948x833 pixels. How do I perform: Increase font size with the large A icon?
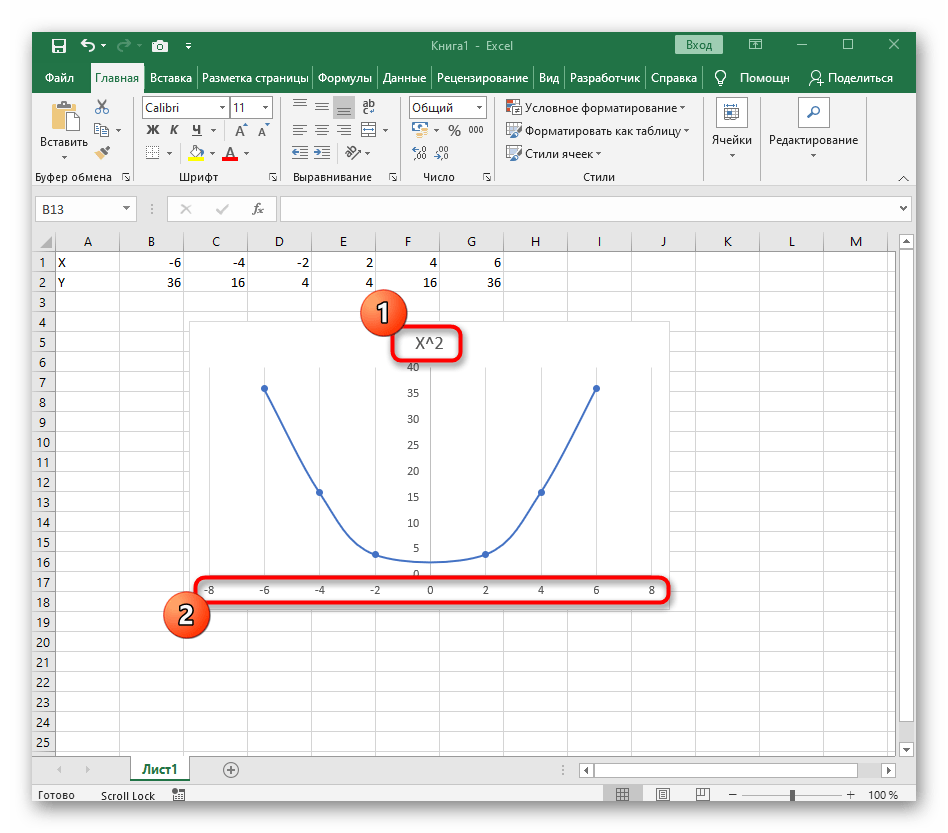coord(241,131)
